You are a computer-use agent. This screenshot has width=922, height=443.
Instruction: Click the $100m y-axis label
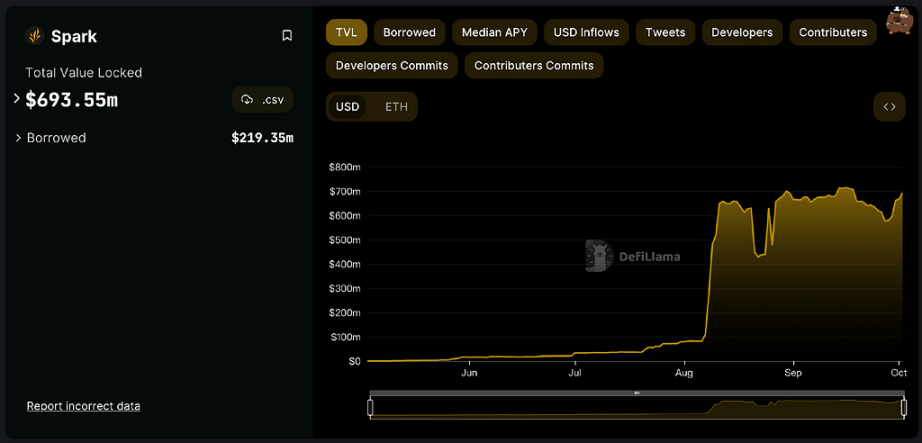(345, 337)
